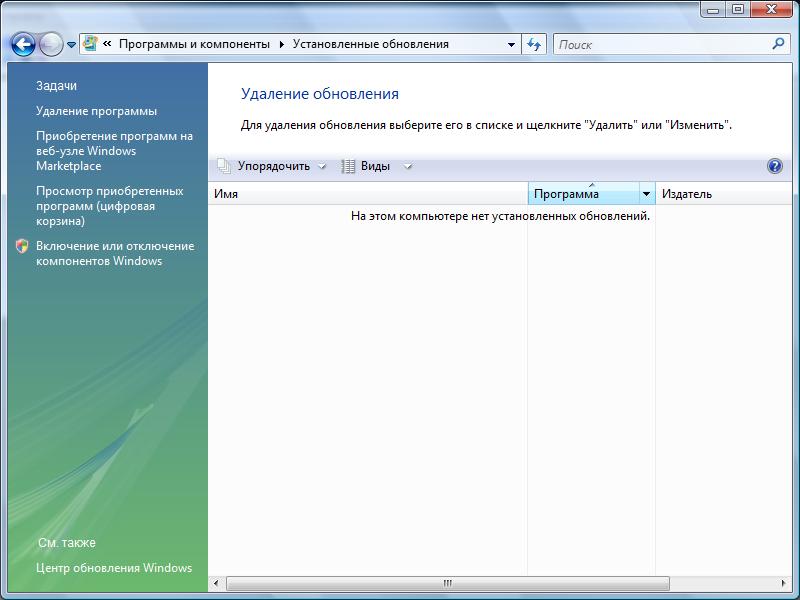The image size is (800, 600).
Task: Click the Refresh icon in the address bar
Action: [x=537, y=44]
